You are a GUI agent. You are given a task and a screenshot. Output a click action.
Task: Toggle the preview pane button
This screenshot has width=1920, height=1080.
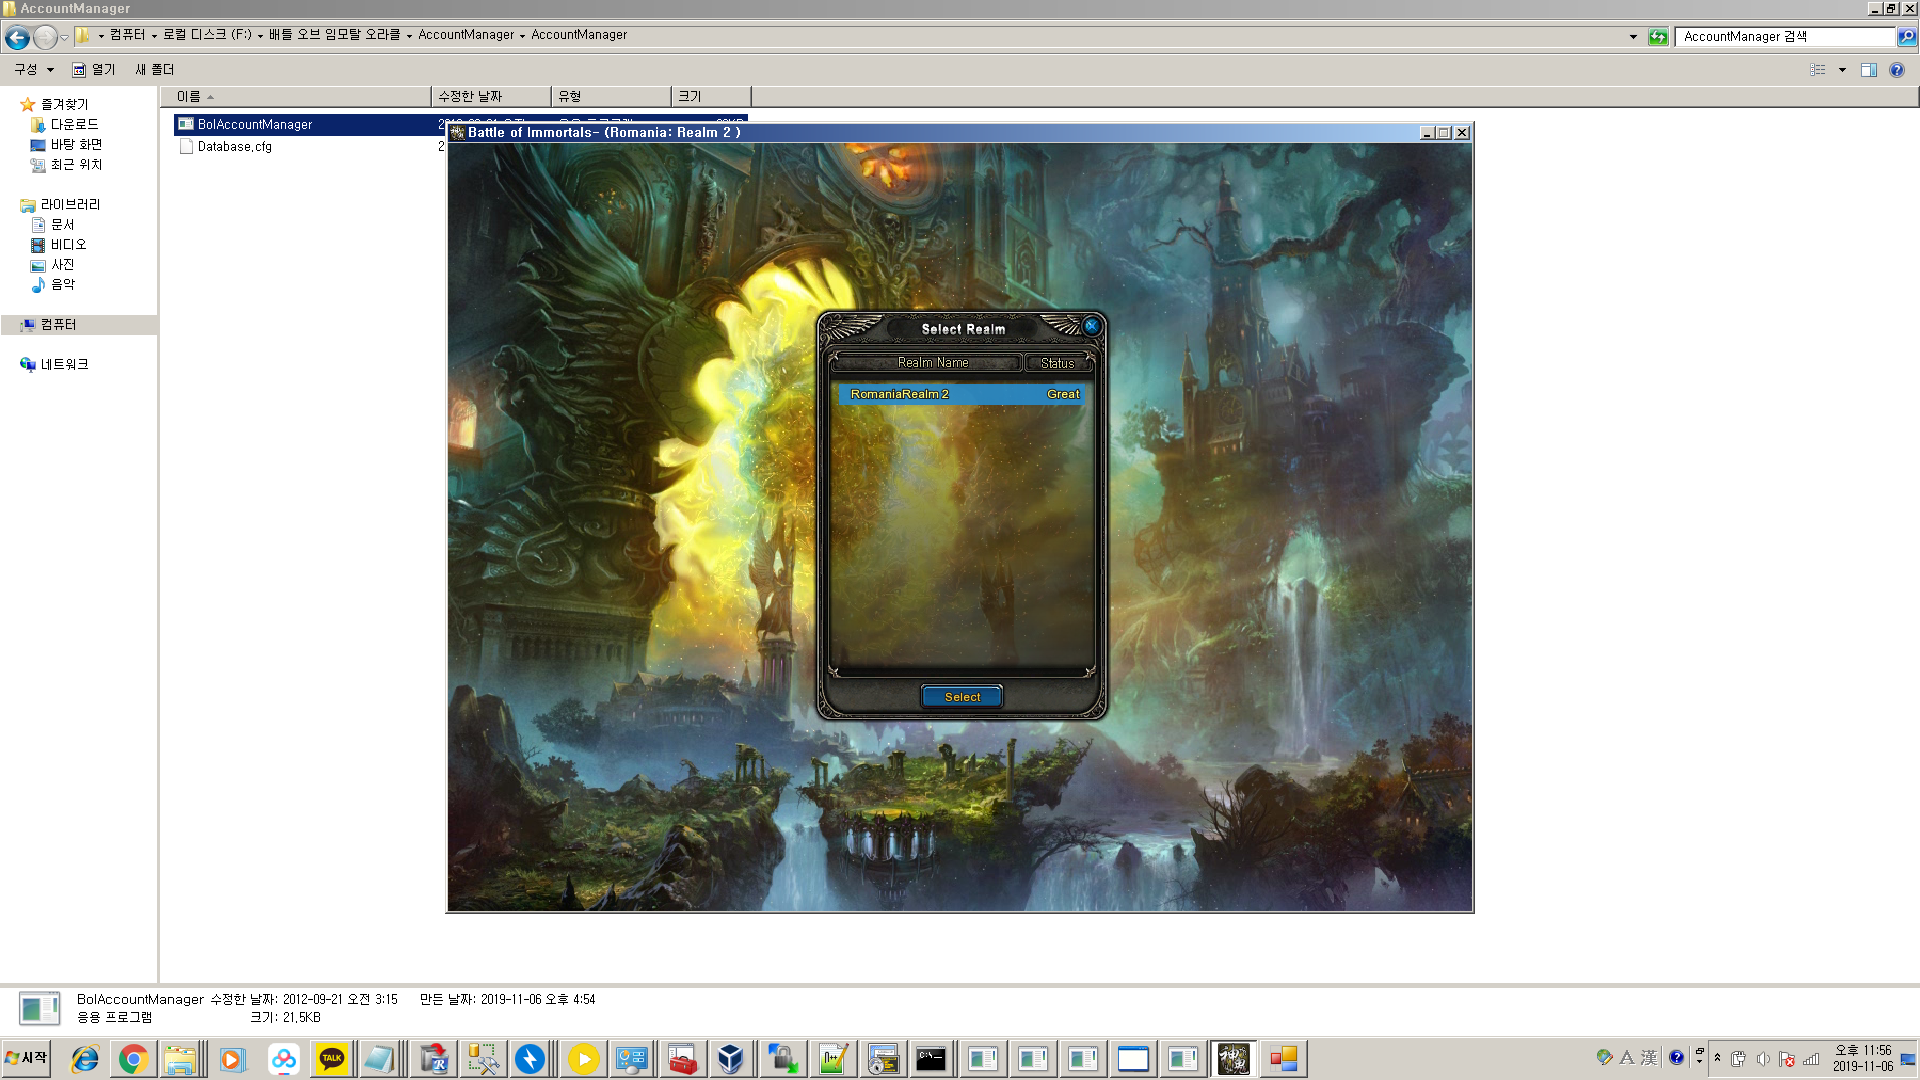(x=1868, y=70)
